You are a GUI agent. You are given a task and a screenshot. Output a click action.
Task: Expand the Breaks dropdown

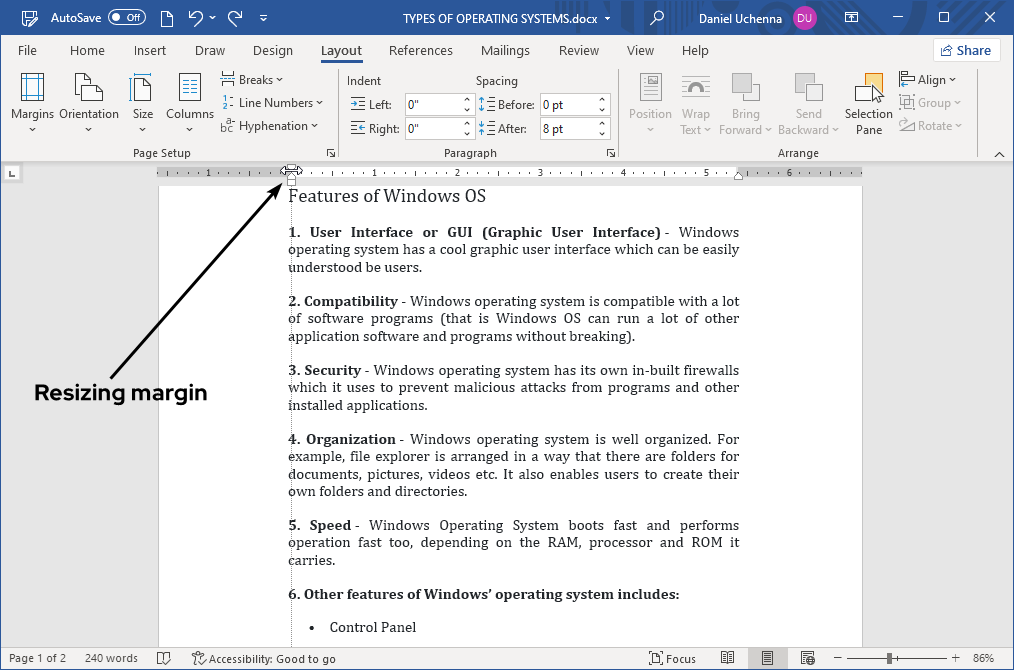point(253,79)
